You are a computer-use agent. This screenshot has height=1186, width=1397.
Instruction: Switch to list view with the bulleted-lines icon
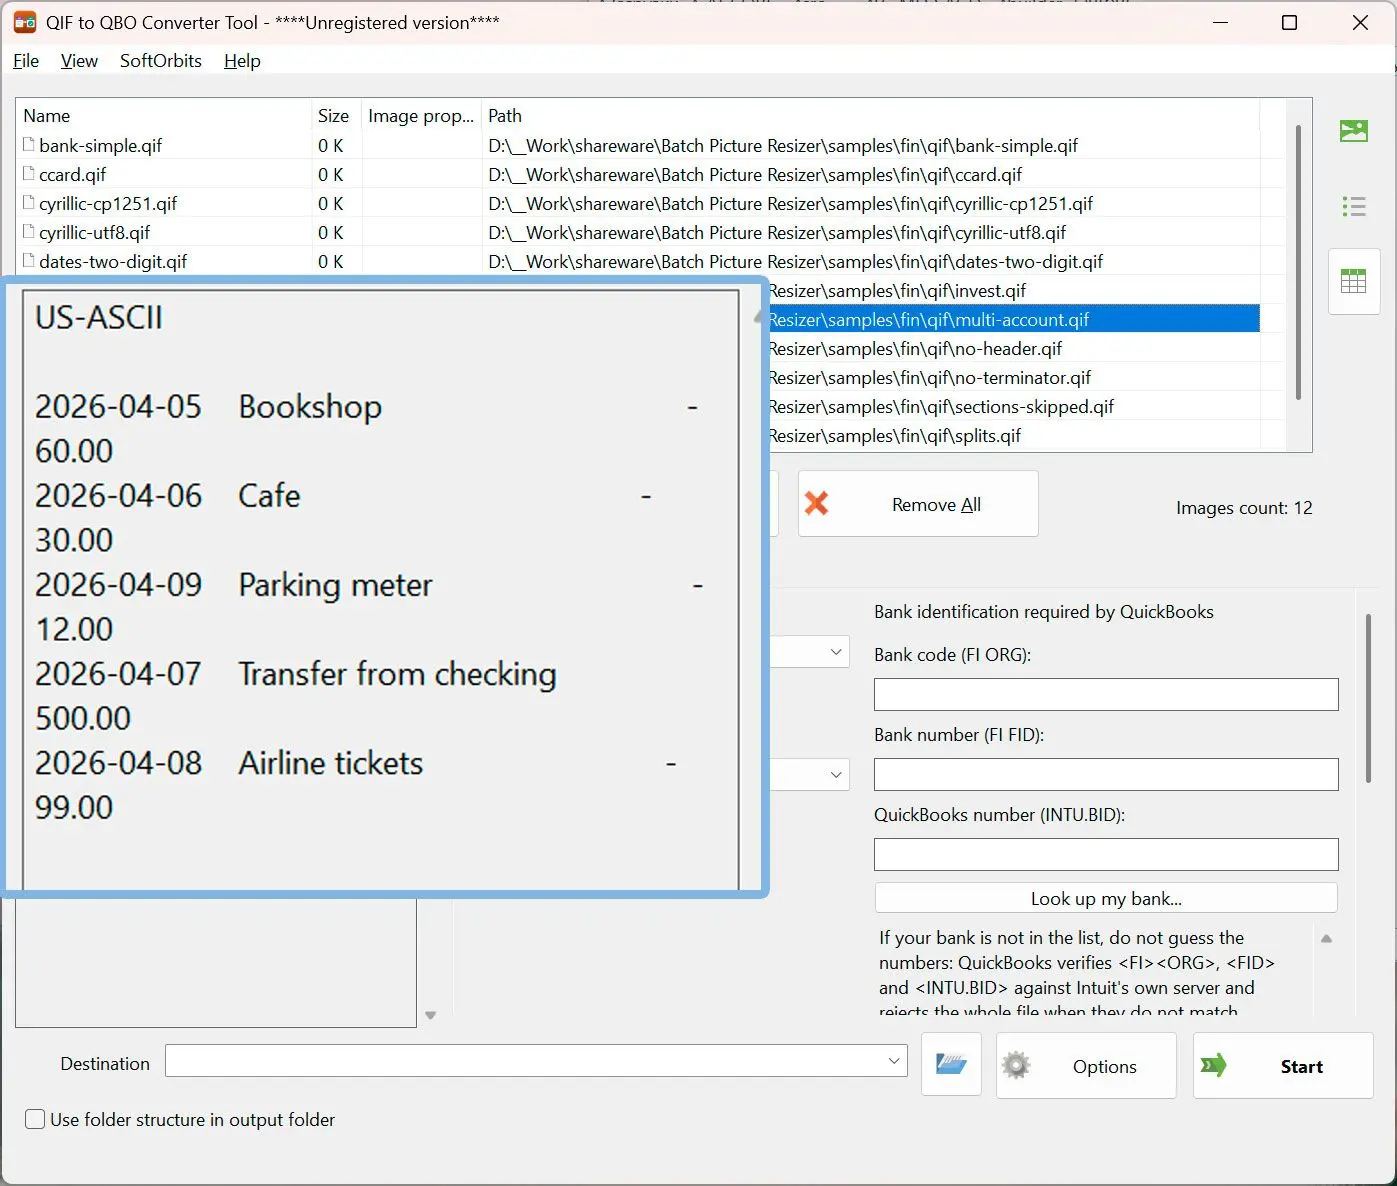(1354, 207)
